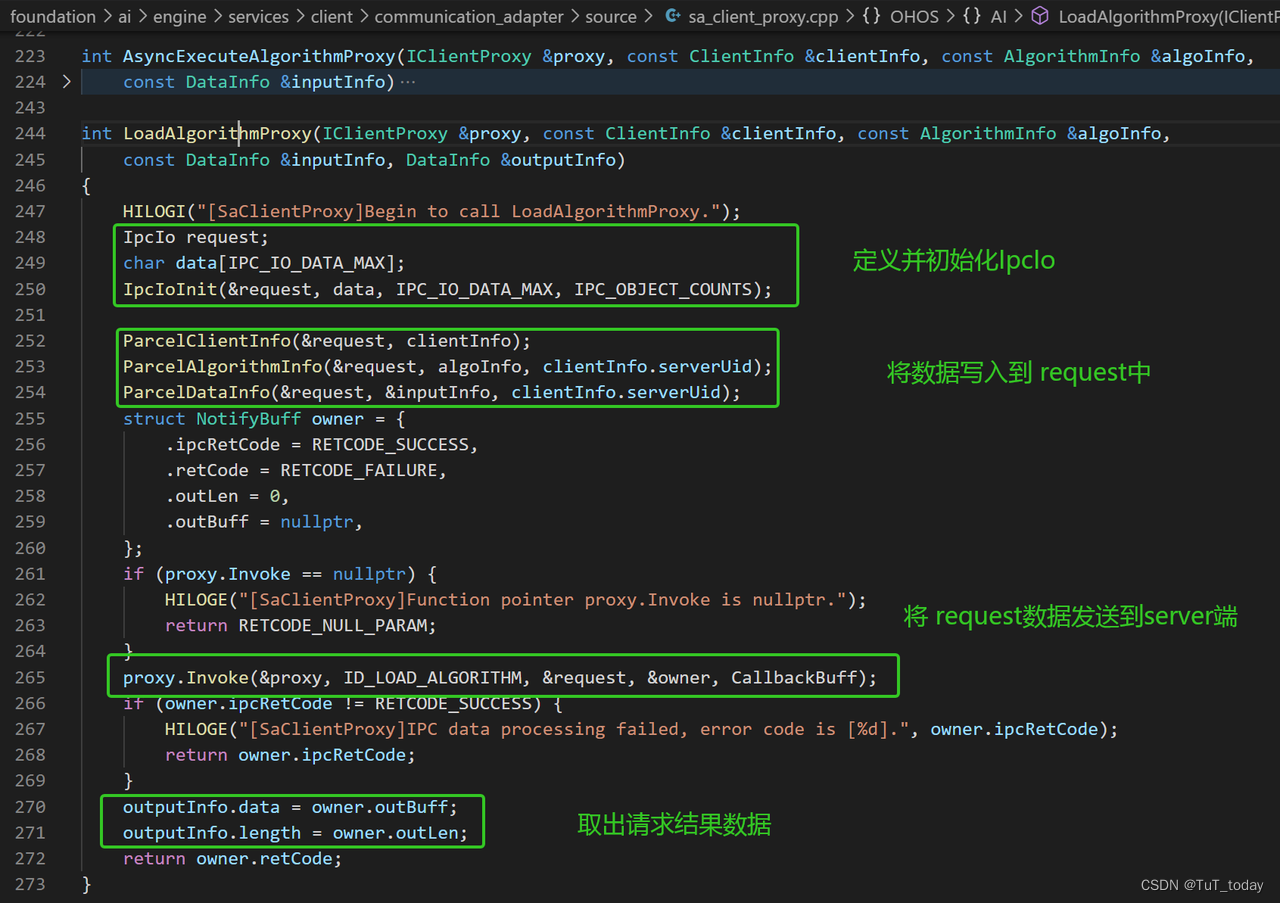
Task: Open the 'client' breadcrumb segment
Action: 334,16
